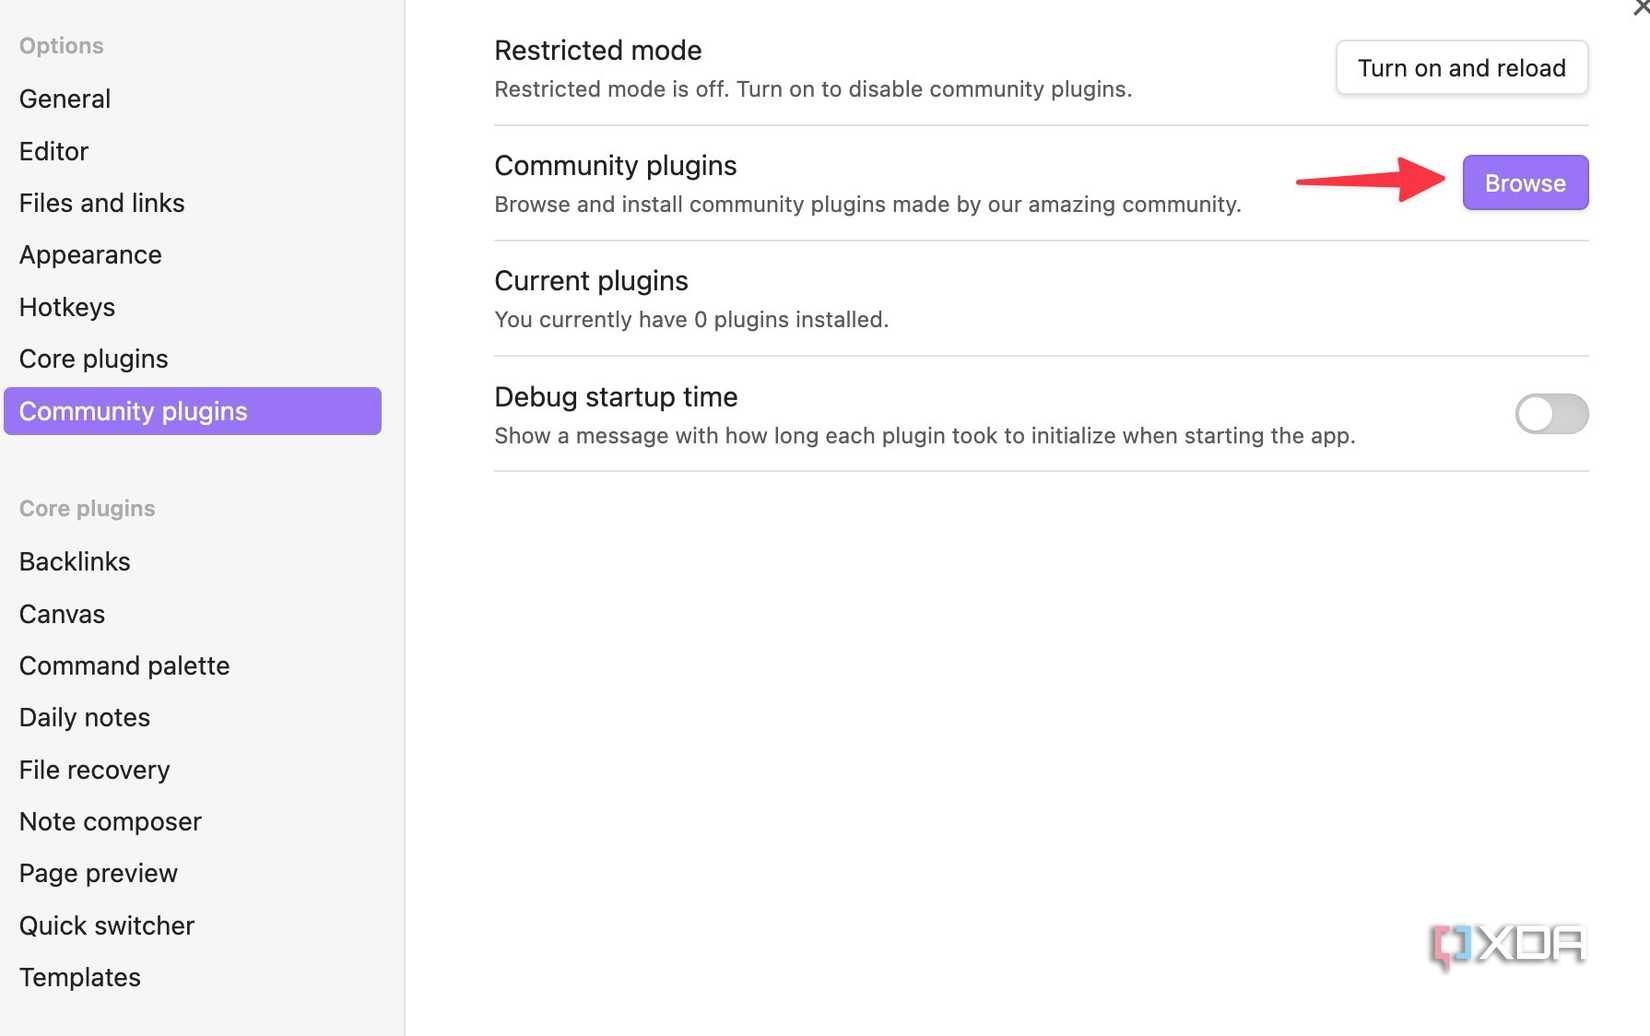Screen dimensions: 1650x1036
Task: Open Templates plugin settings
Action: point(80,978)
